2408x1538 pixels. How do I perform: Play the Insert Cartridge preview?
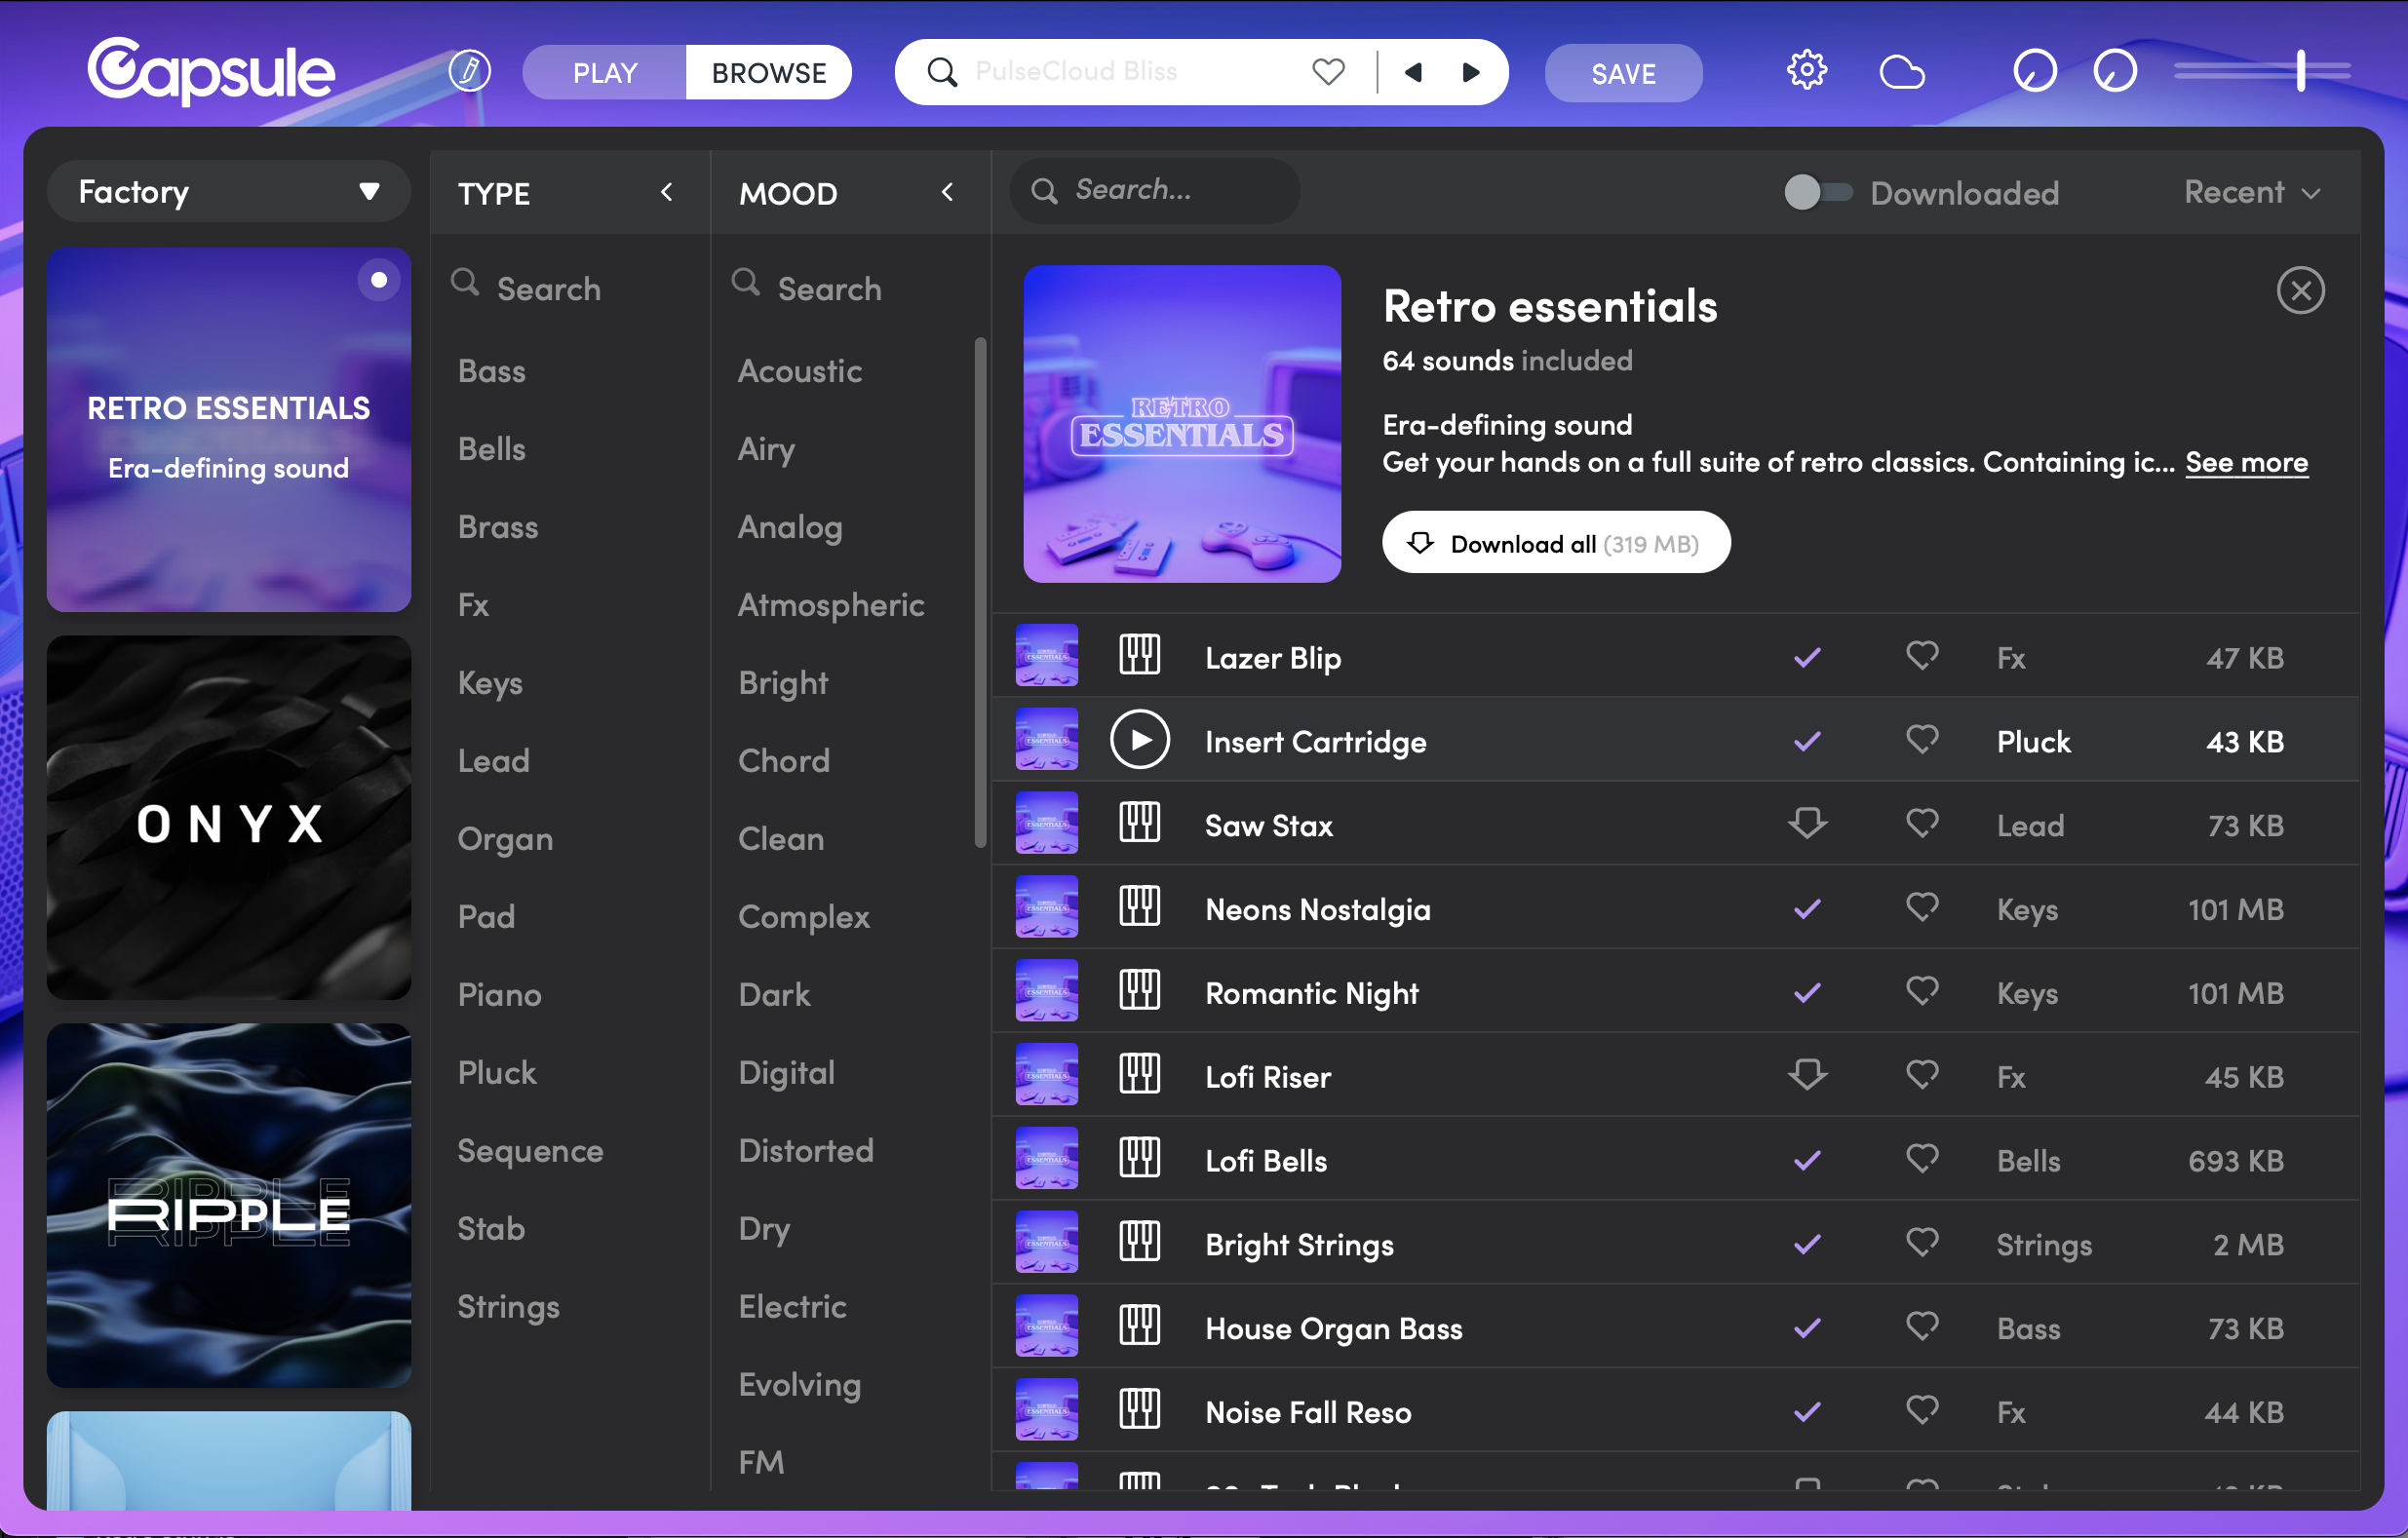pyautogui.click(x=1139, y=741)
